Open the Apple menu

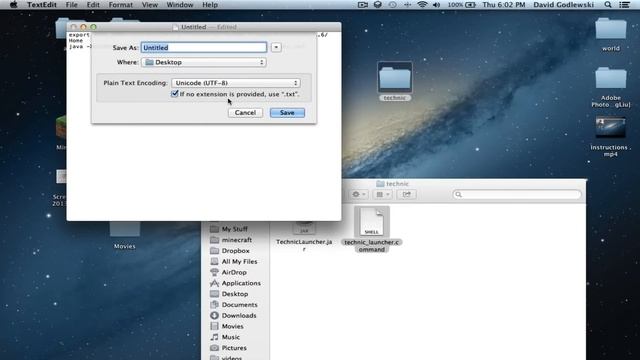tap(13, 5)
